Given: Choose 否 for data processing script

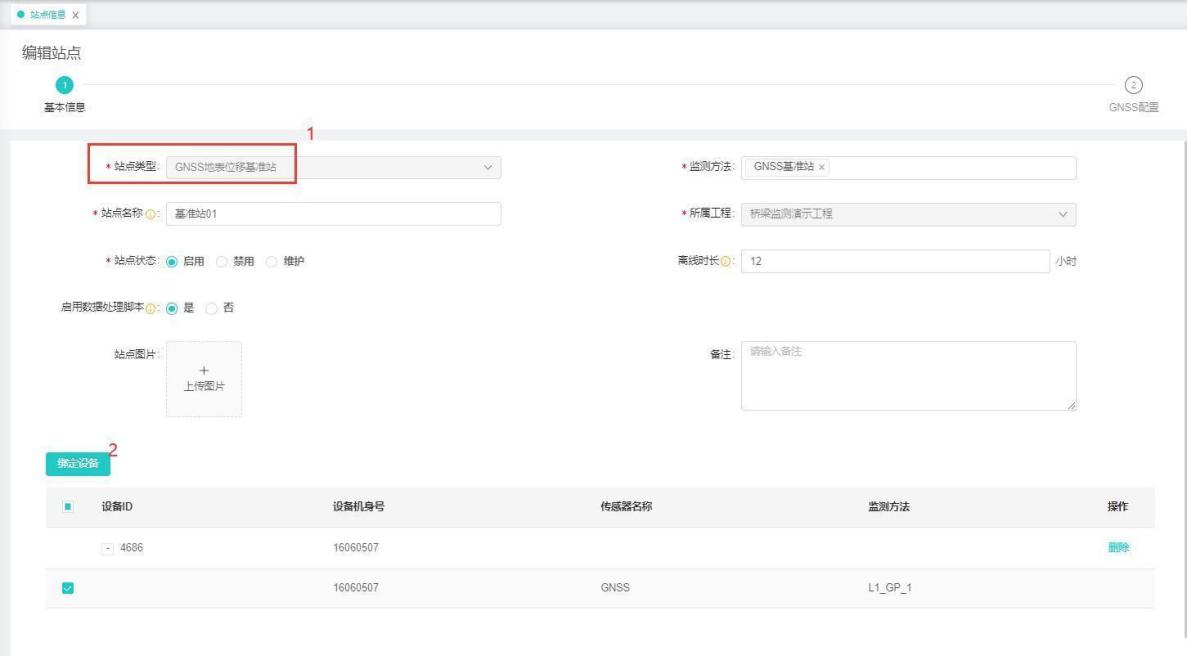Looking at the screenshot, I should click(x=211, y=308).
